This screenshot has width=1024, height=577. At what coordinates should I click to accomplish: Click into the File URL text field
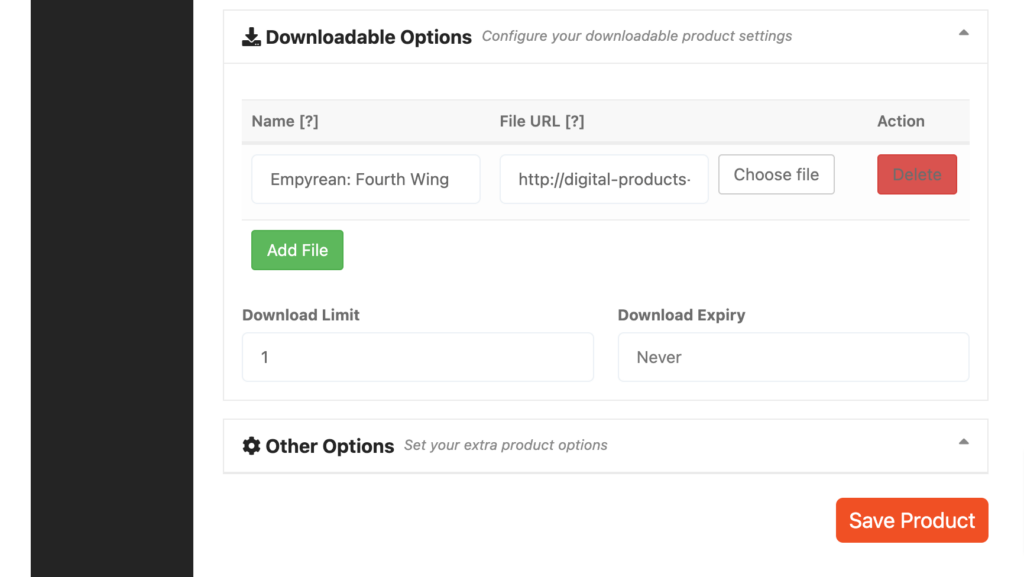[603, 179]
